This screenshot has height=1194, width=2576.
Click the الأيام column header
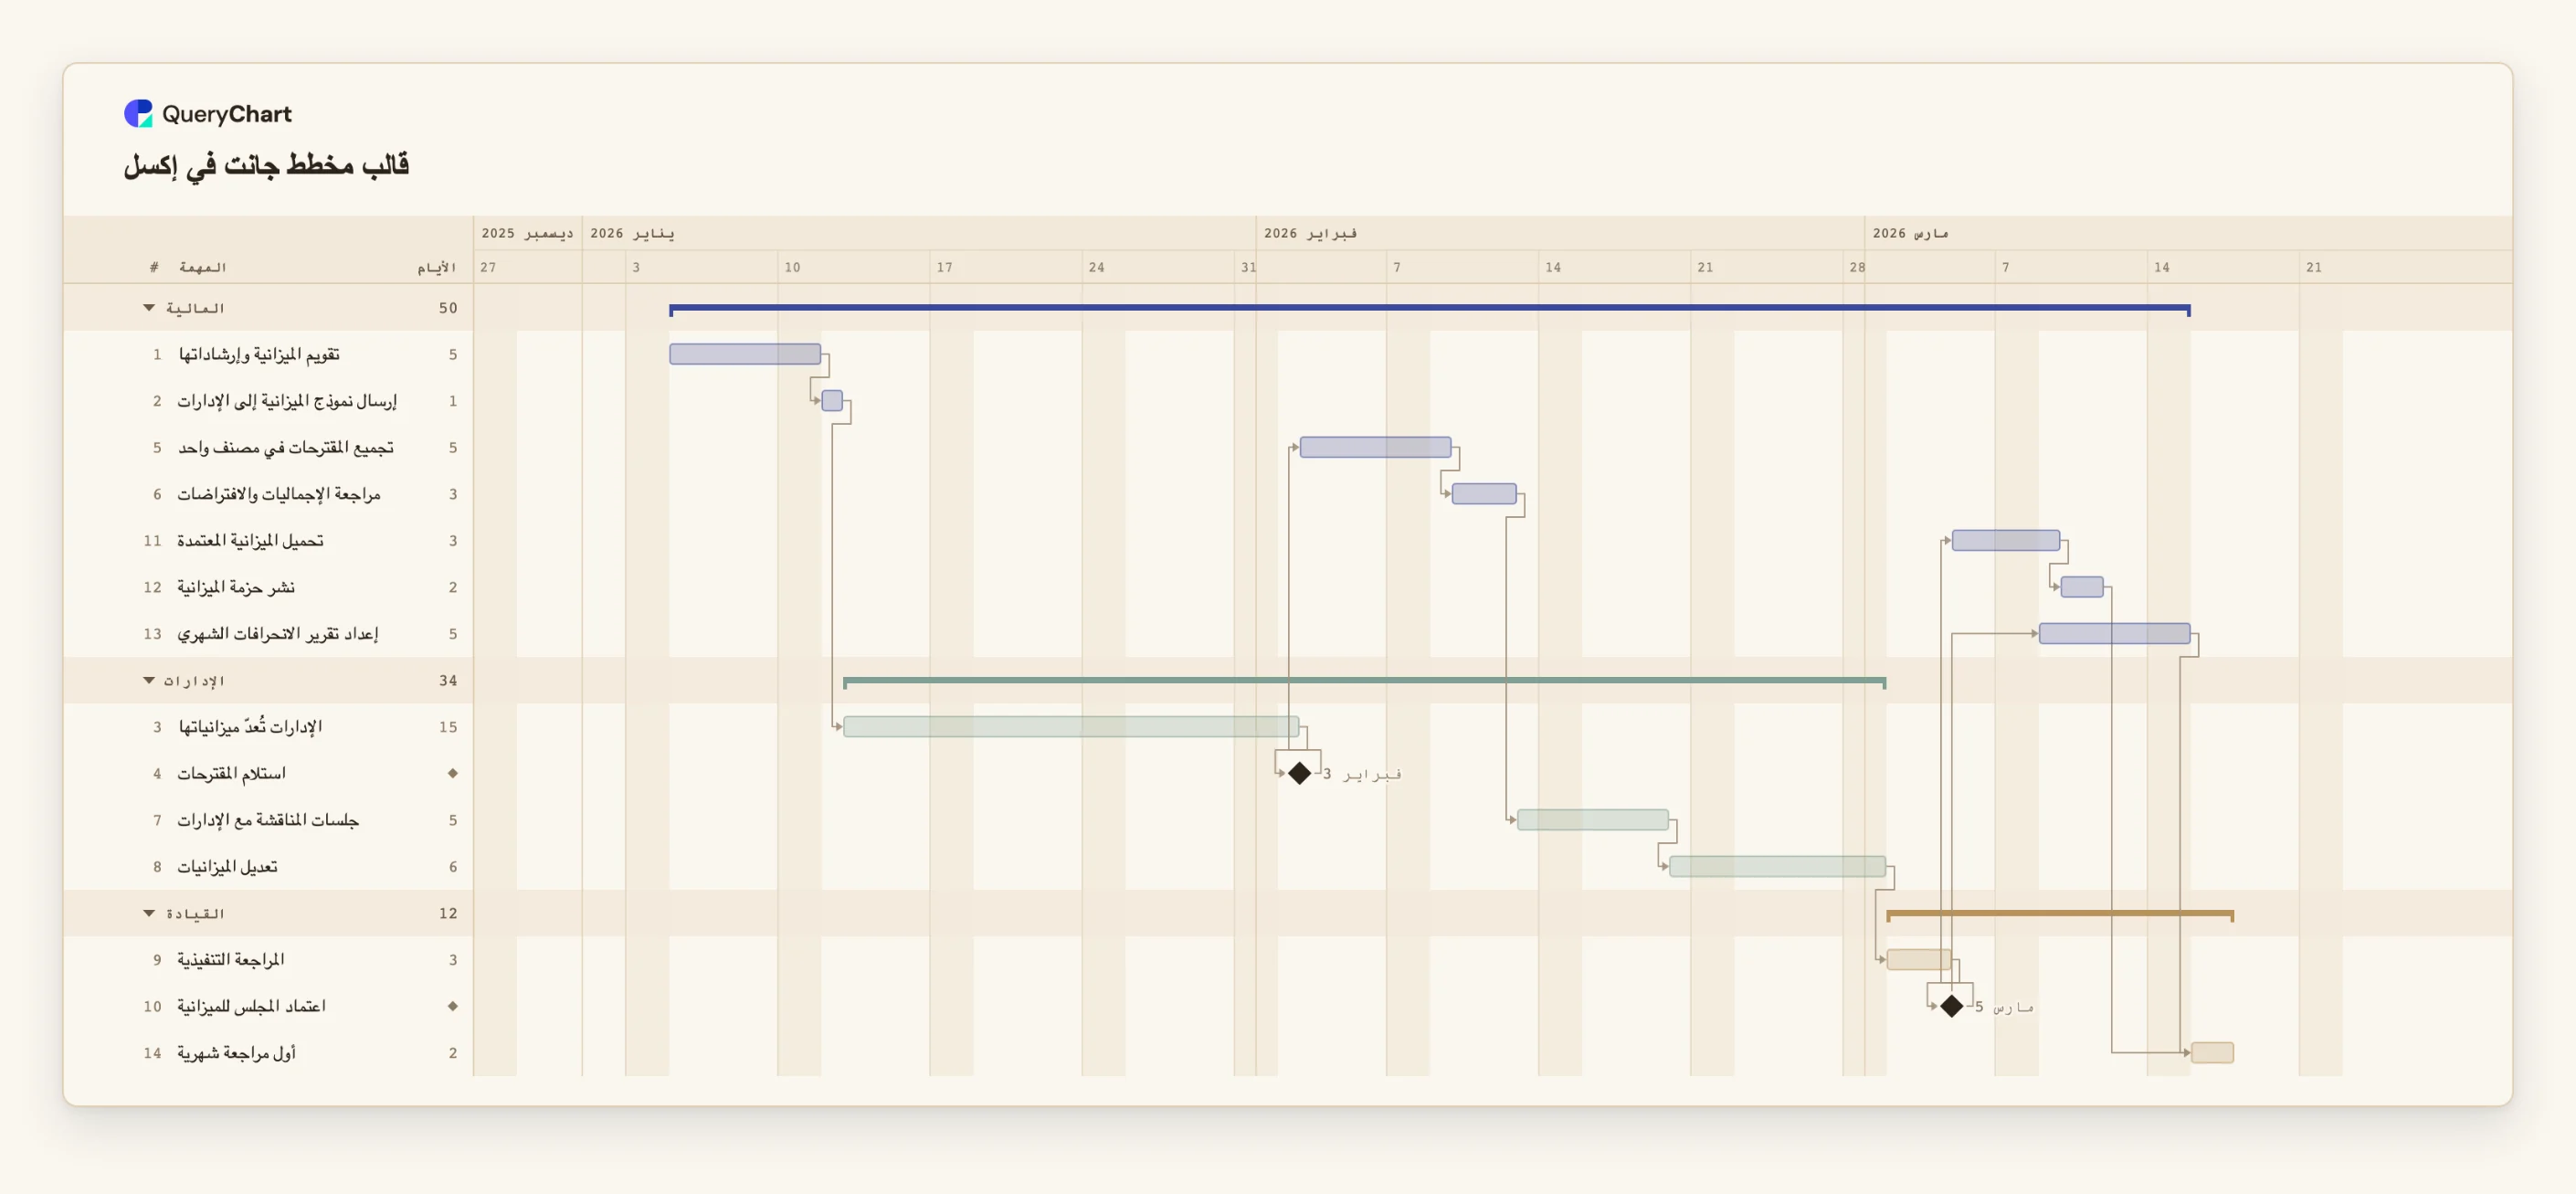click(437, 267)
